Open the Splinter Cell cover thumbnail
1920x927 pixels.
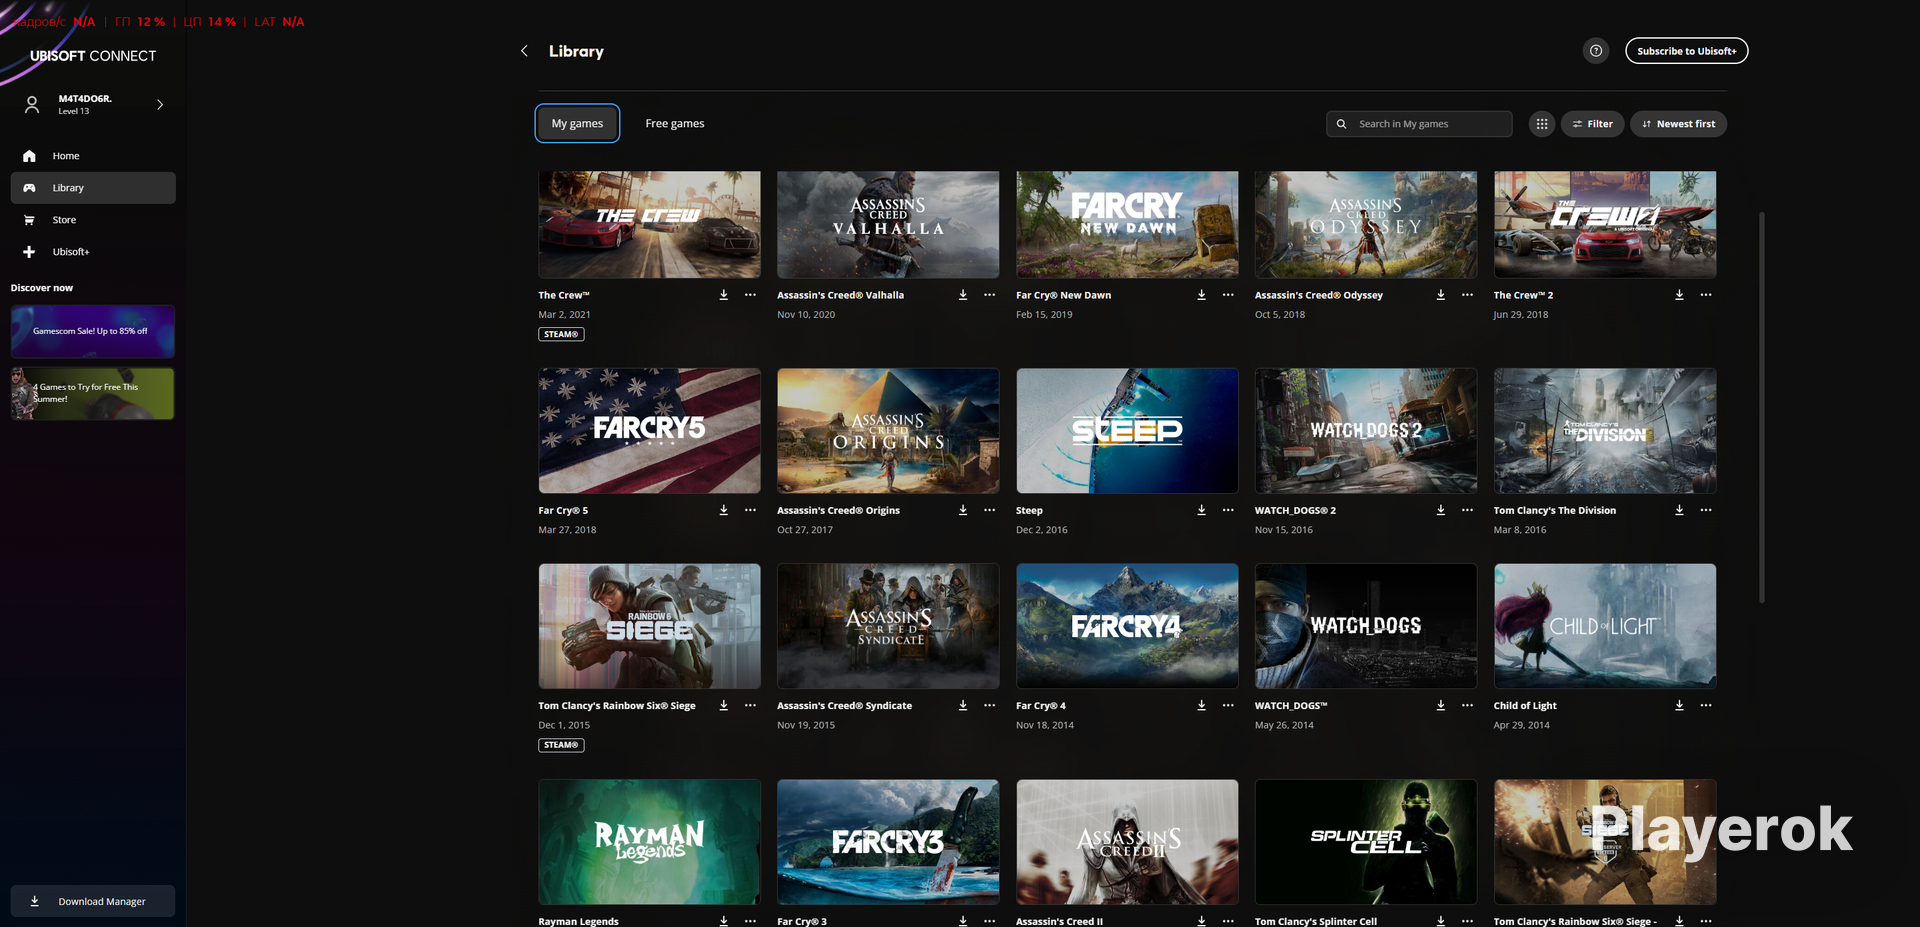(x=1366, y=842)
